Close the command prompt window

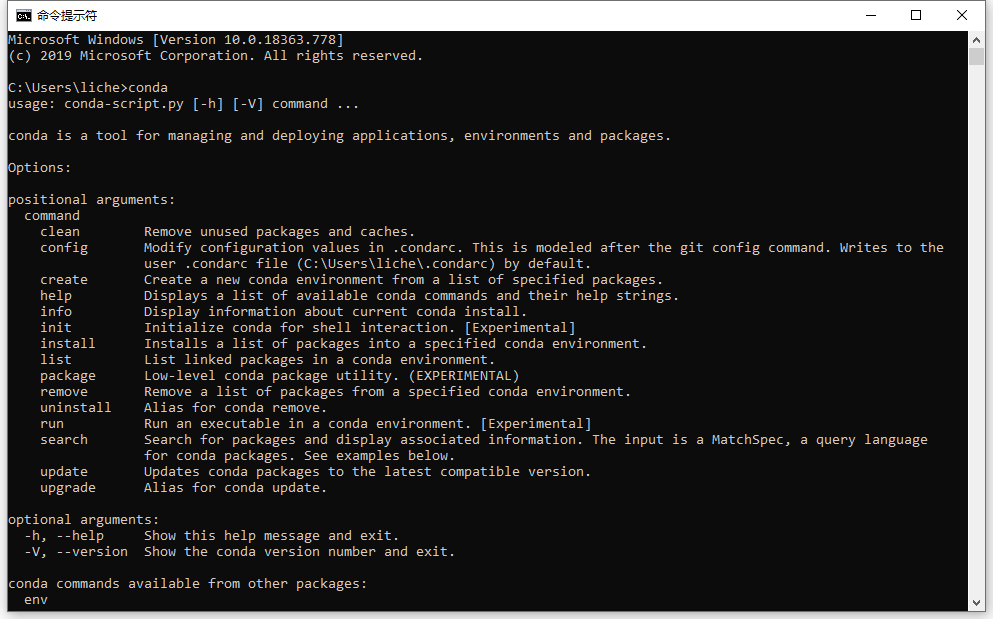click(961, 15)
